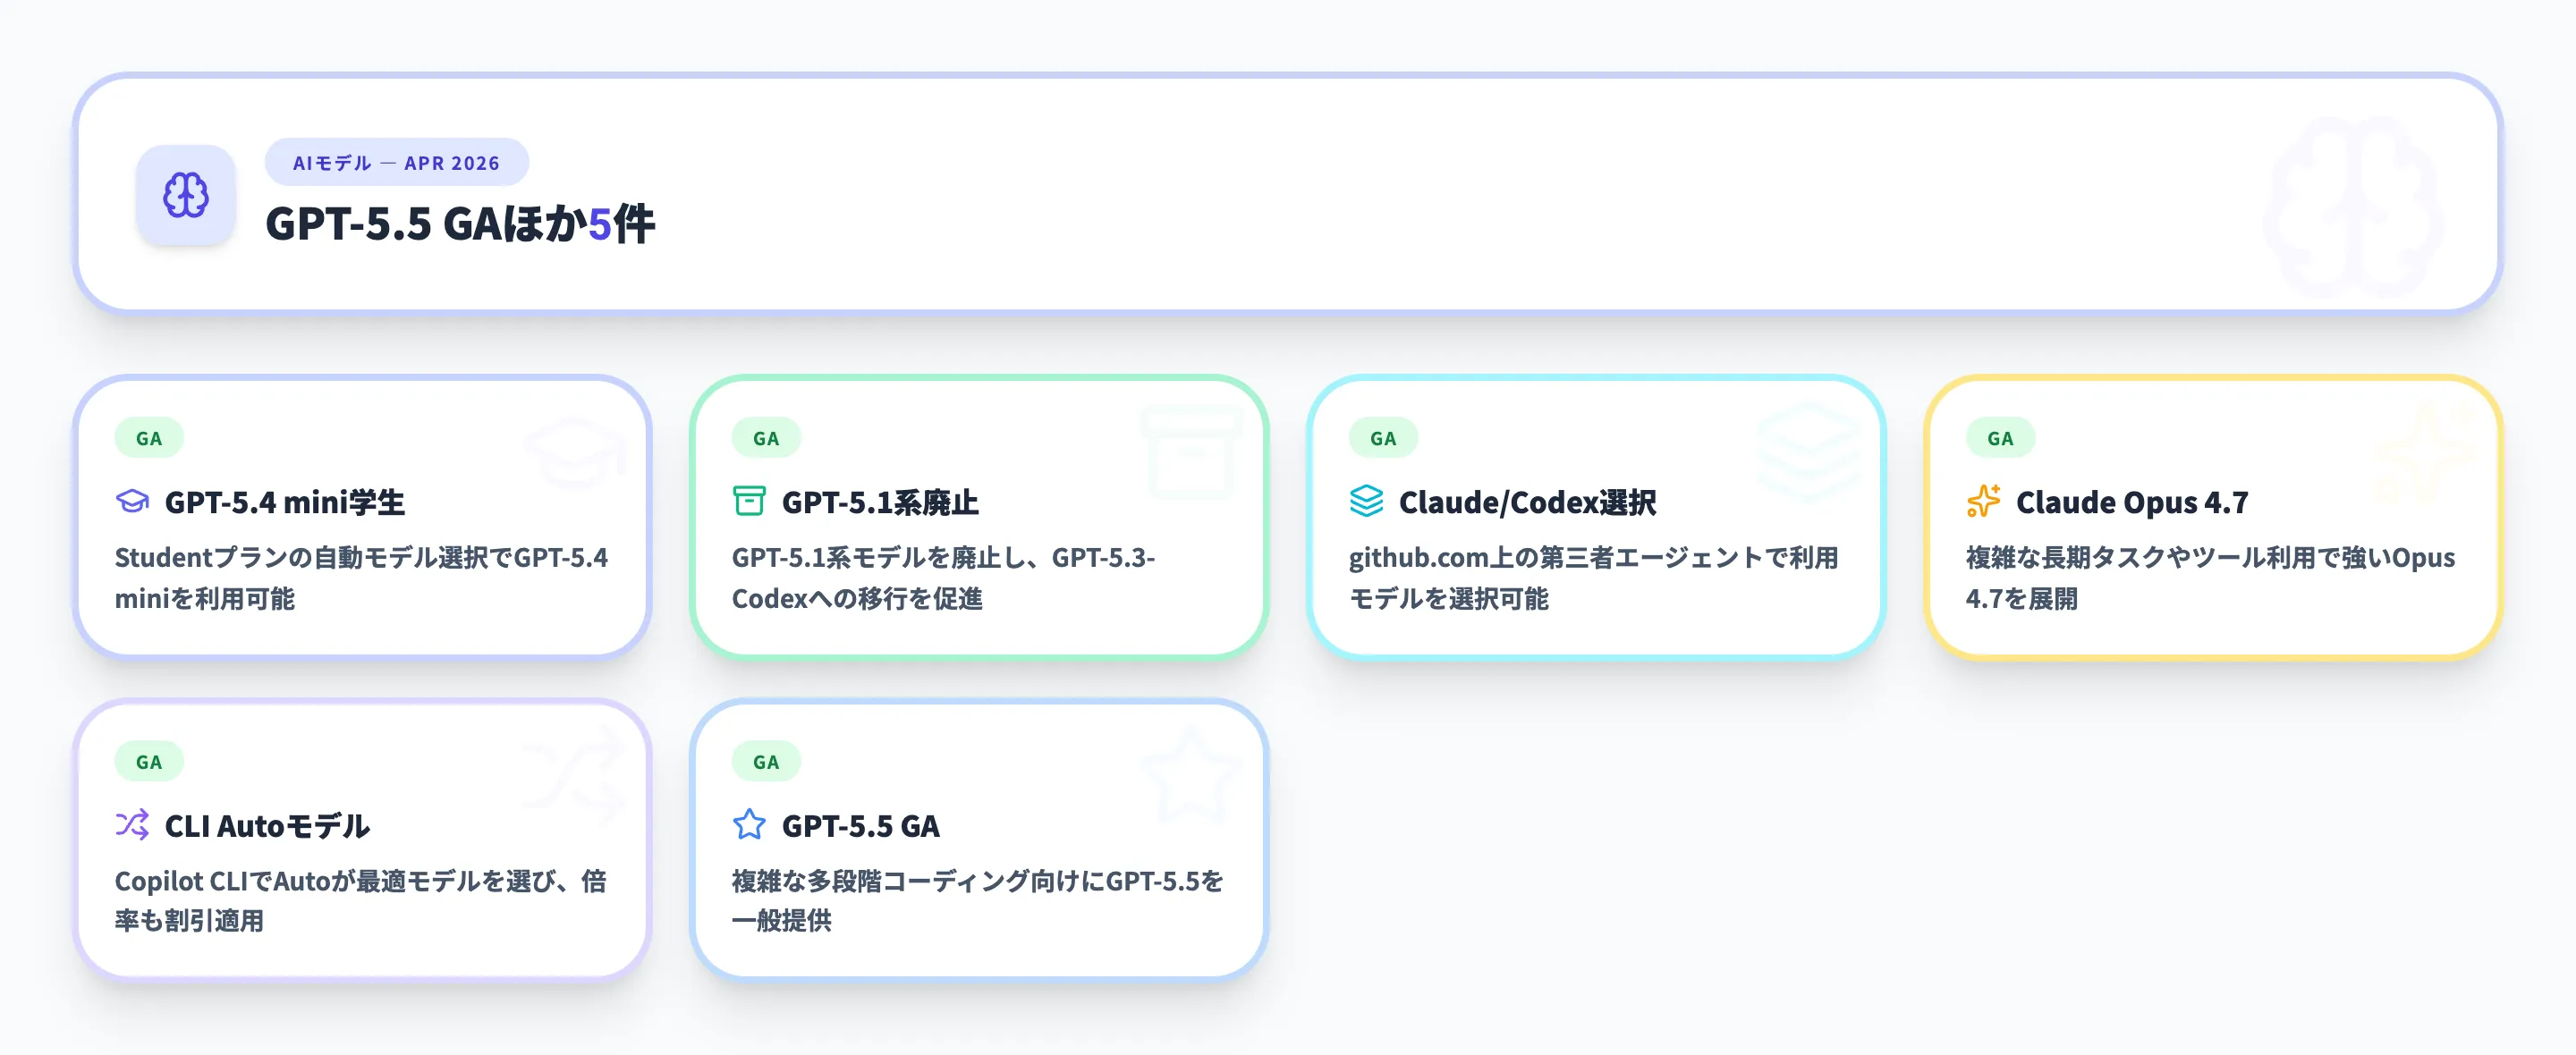This screenshot has height=1055, width=2576.
Task: Open the GPT-5.1系廃止 card title
Action: click(x=880, y=502)
